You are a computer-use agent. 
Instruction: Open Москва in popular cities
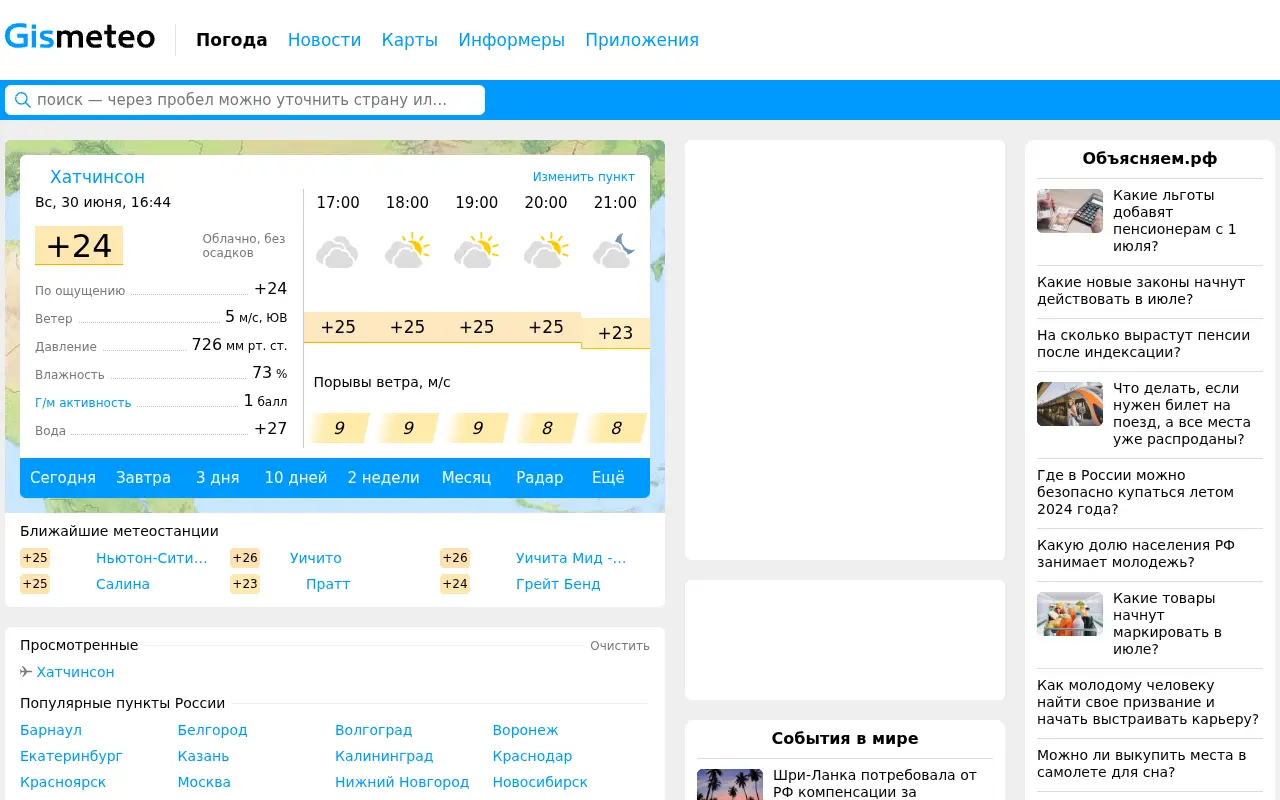pos(204,782)
